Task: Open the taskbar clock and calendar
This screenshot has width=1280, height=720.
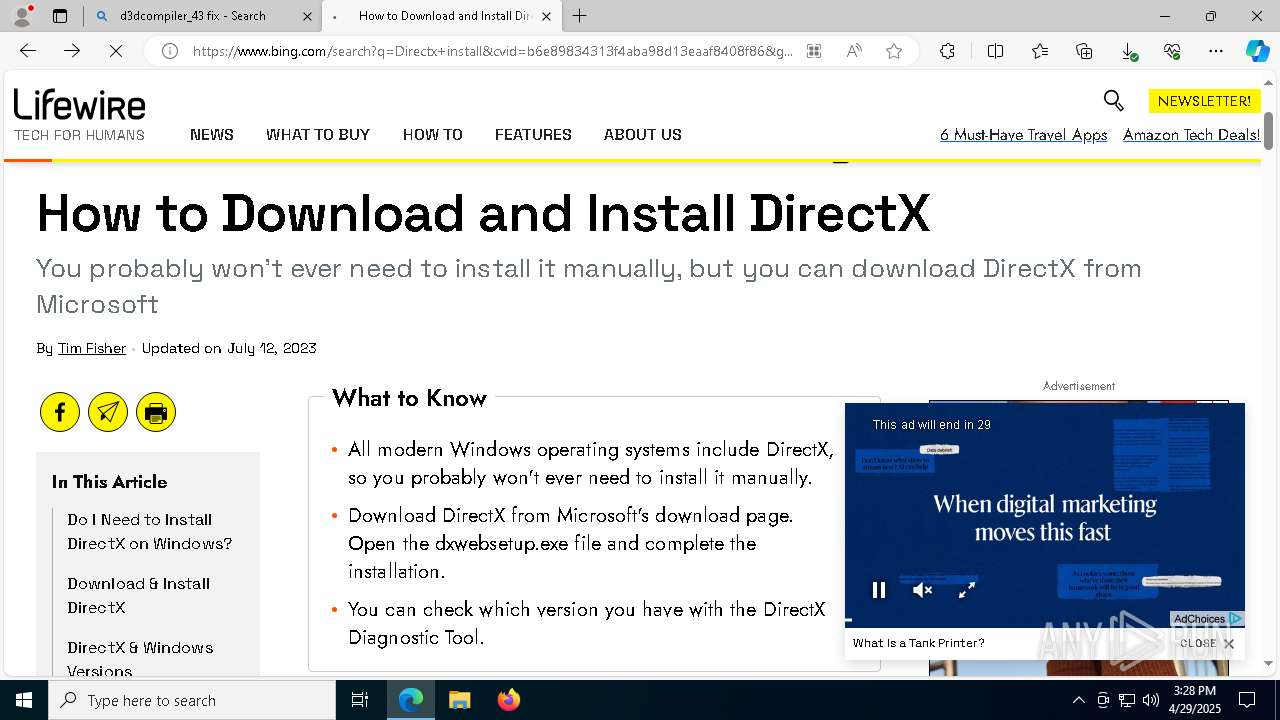Action: (1193, 700)
